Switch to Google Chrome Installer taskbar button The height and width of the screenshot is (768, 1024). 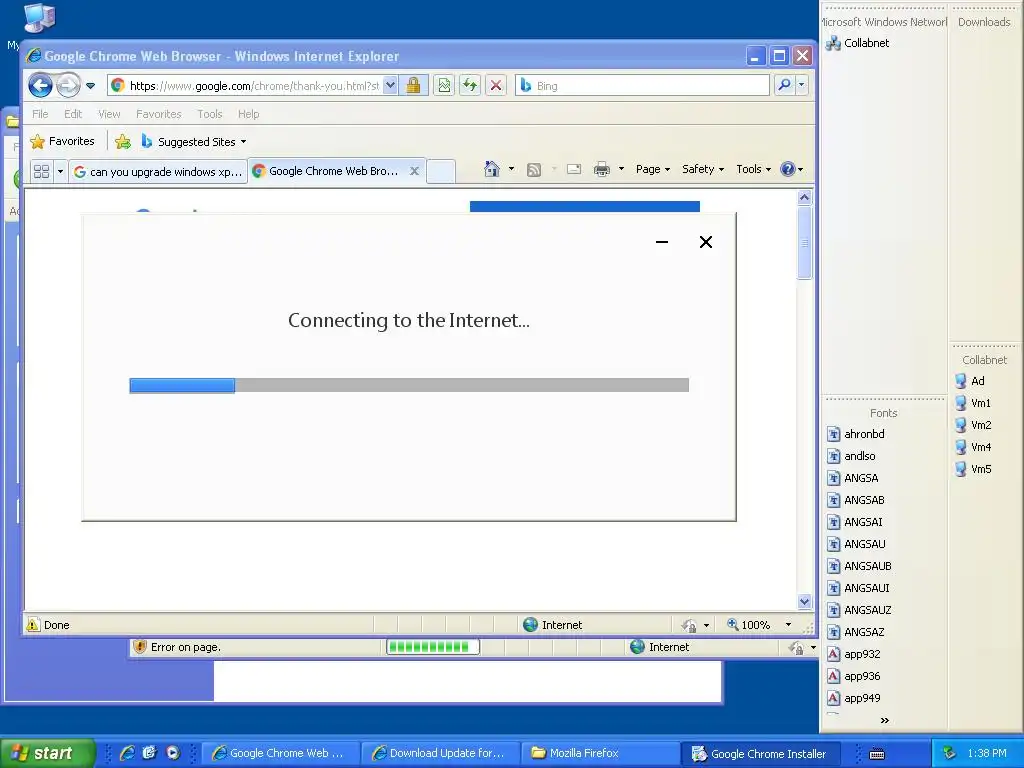[x=760, y=754]
